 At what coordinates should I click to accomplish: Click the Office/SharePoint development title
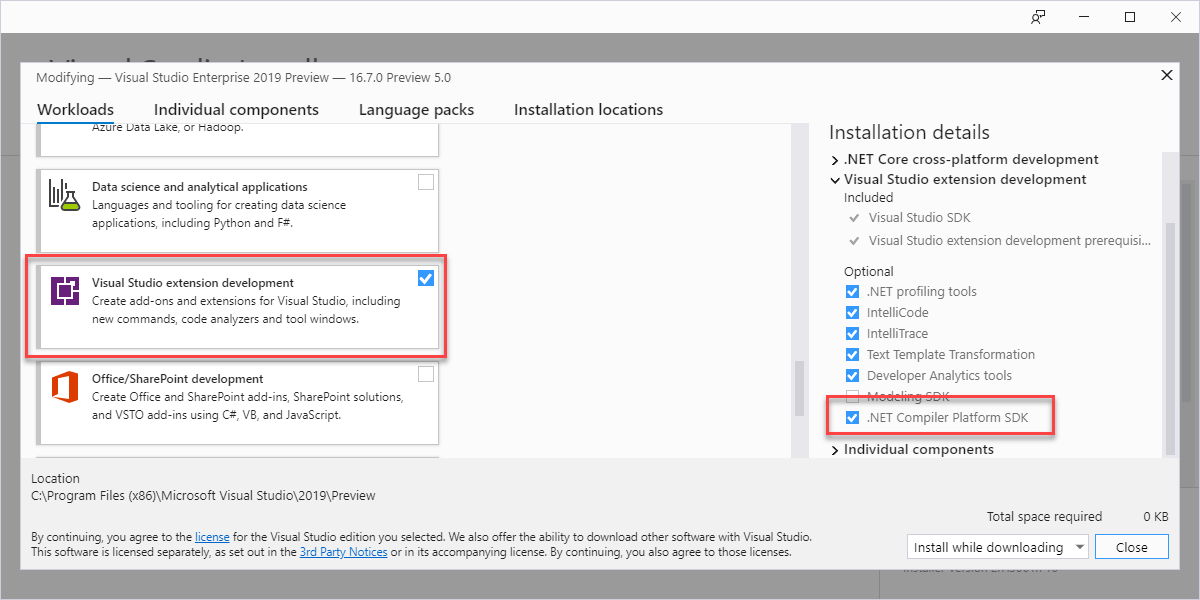click(x=178, y=379)
